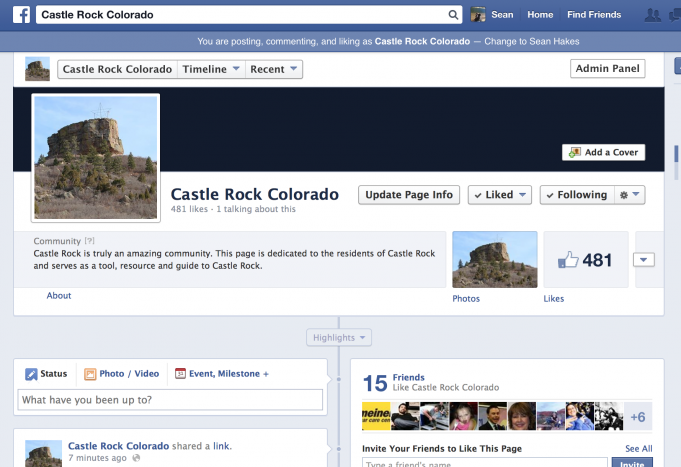Image resolution: width=681 pixels, height=467 pixels.
Task: Open the Likes link
Action: click(554, 299)
